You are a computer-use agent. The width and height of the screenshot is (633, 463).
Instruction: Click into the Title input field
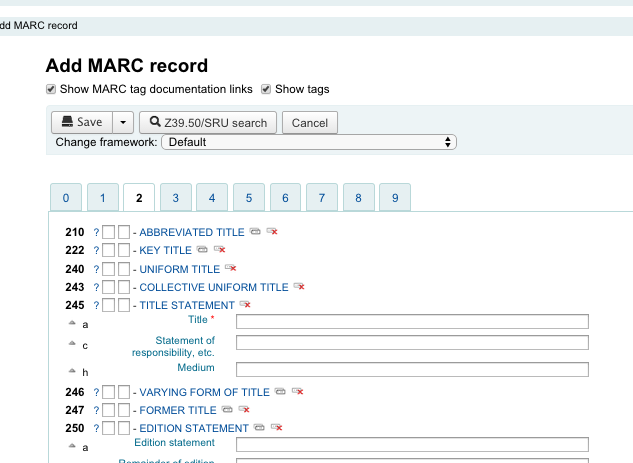click(412, 321)
